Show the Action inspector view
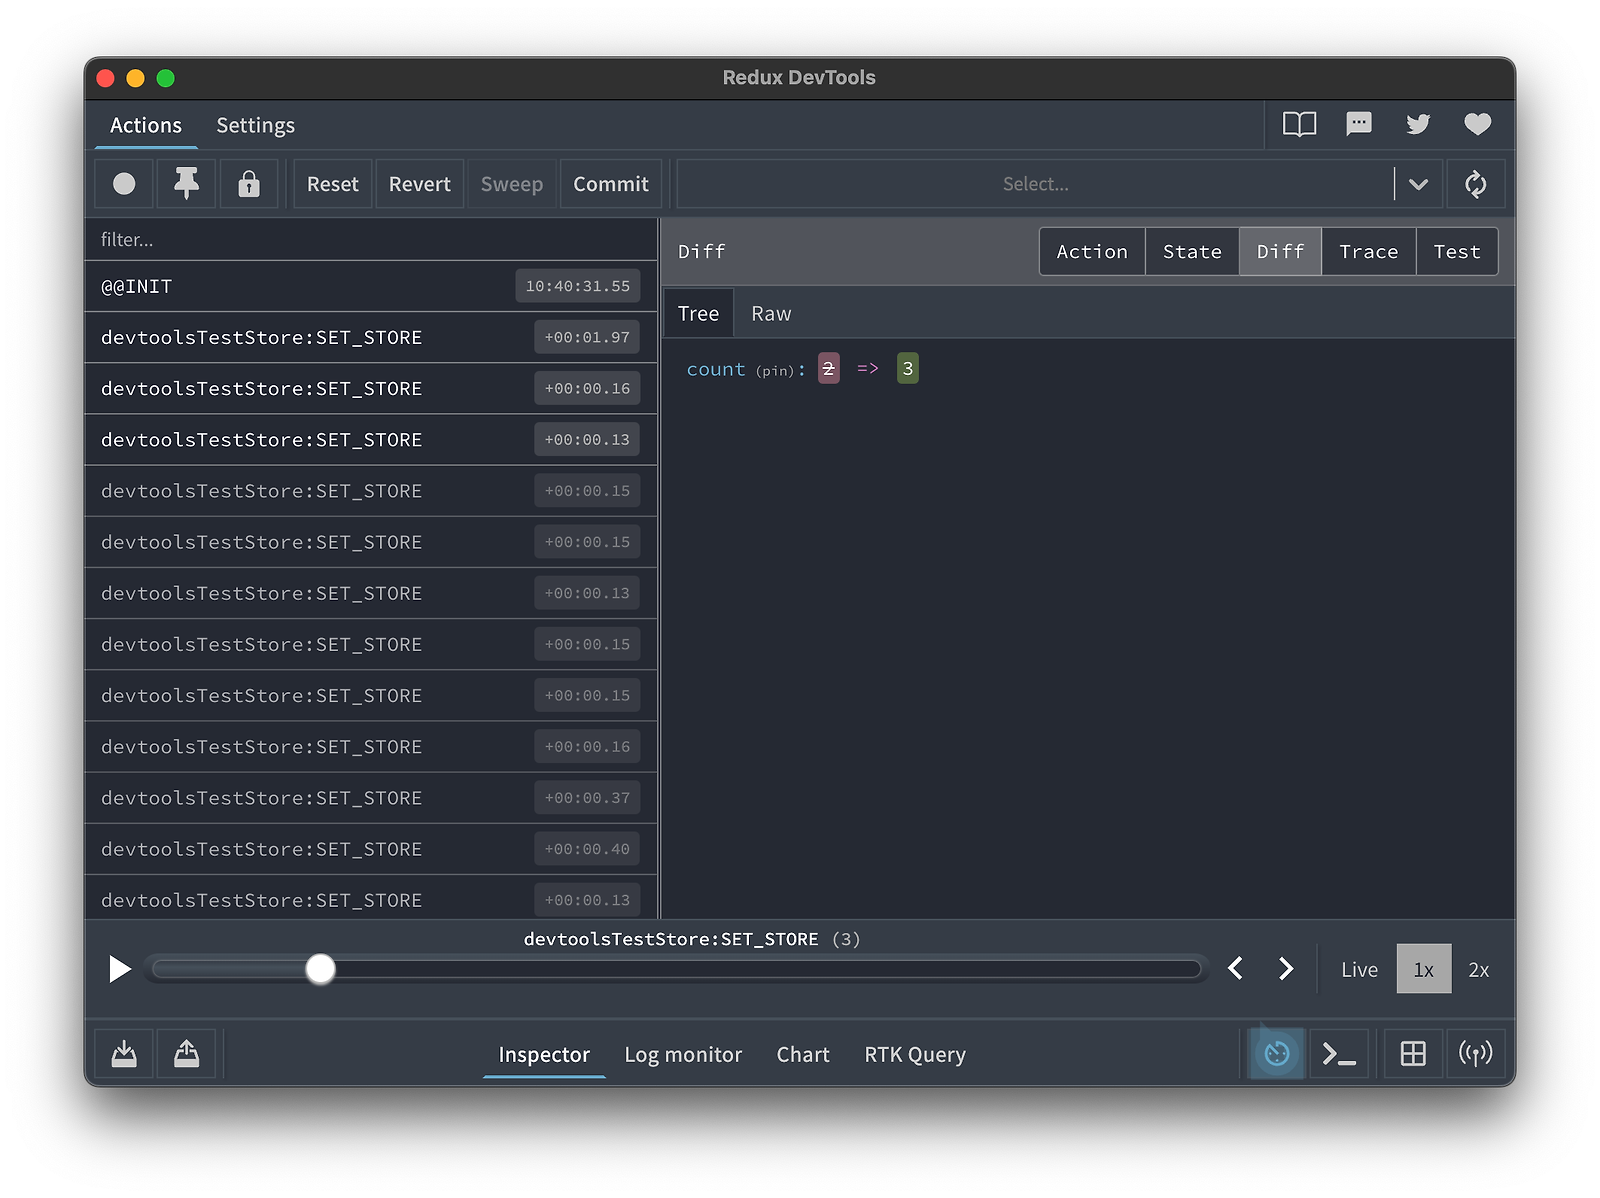The width and height of the screenshot is (1600, 1198). point(1092,251)
